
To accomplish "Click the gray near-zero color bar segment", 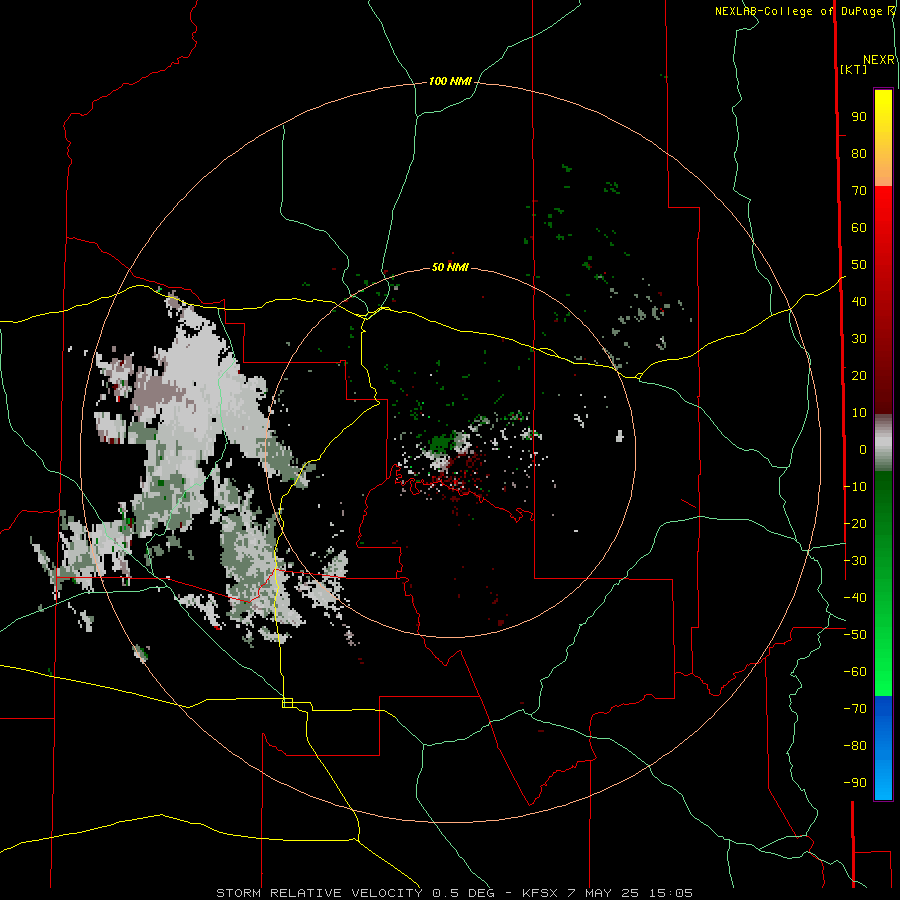I will [x=883, y=443].
